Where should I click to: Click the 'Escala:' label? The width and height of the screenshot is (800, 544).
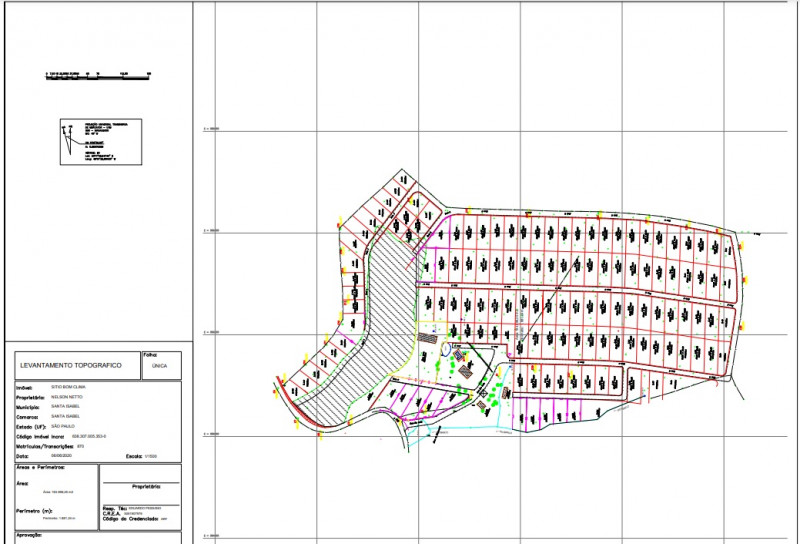tap(134, 456)
